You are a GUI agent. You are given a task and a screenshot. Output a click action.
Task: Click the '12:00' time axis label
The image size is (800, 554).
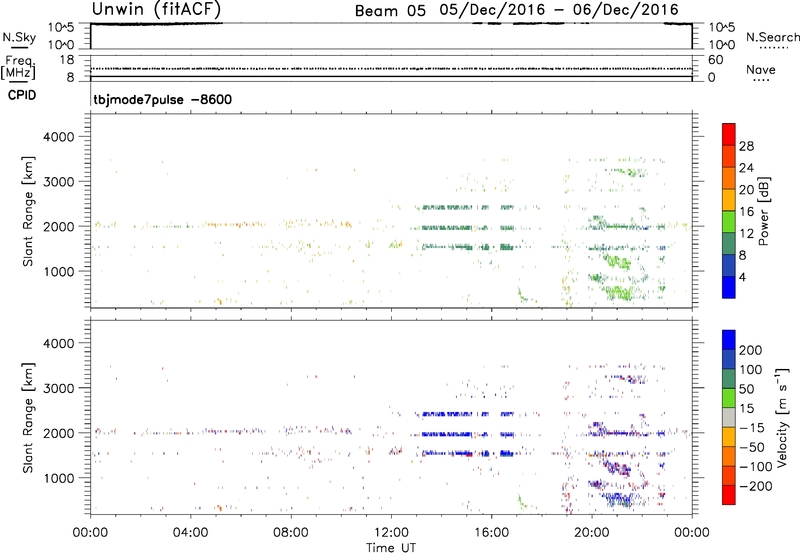click(391, 533)
